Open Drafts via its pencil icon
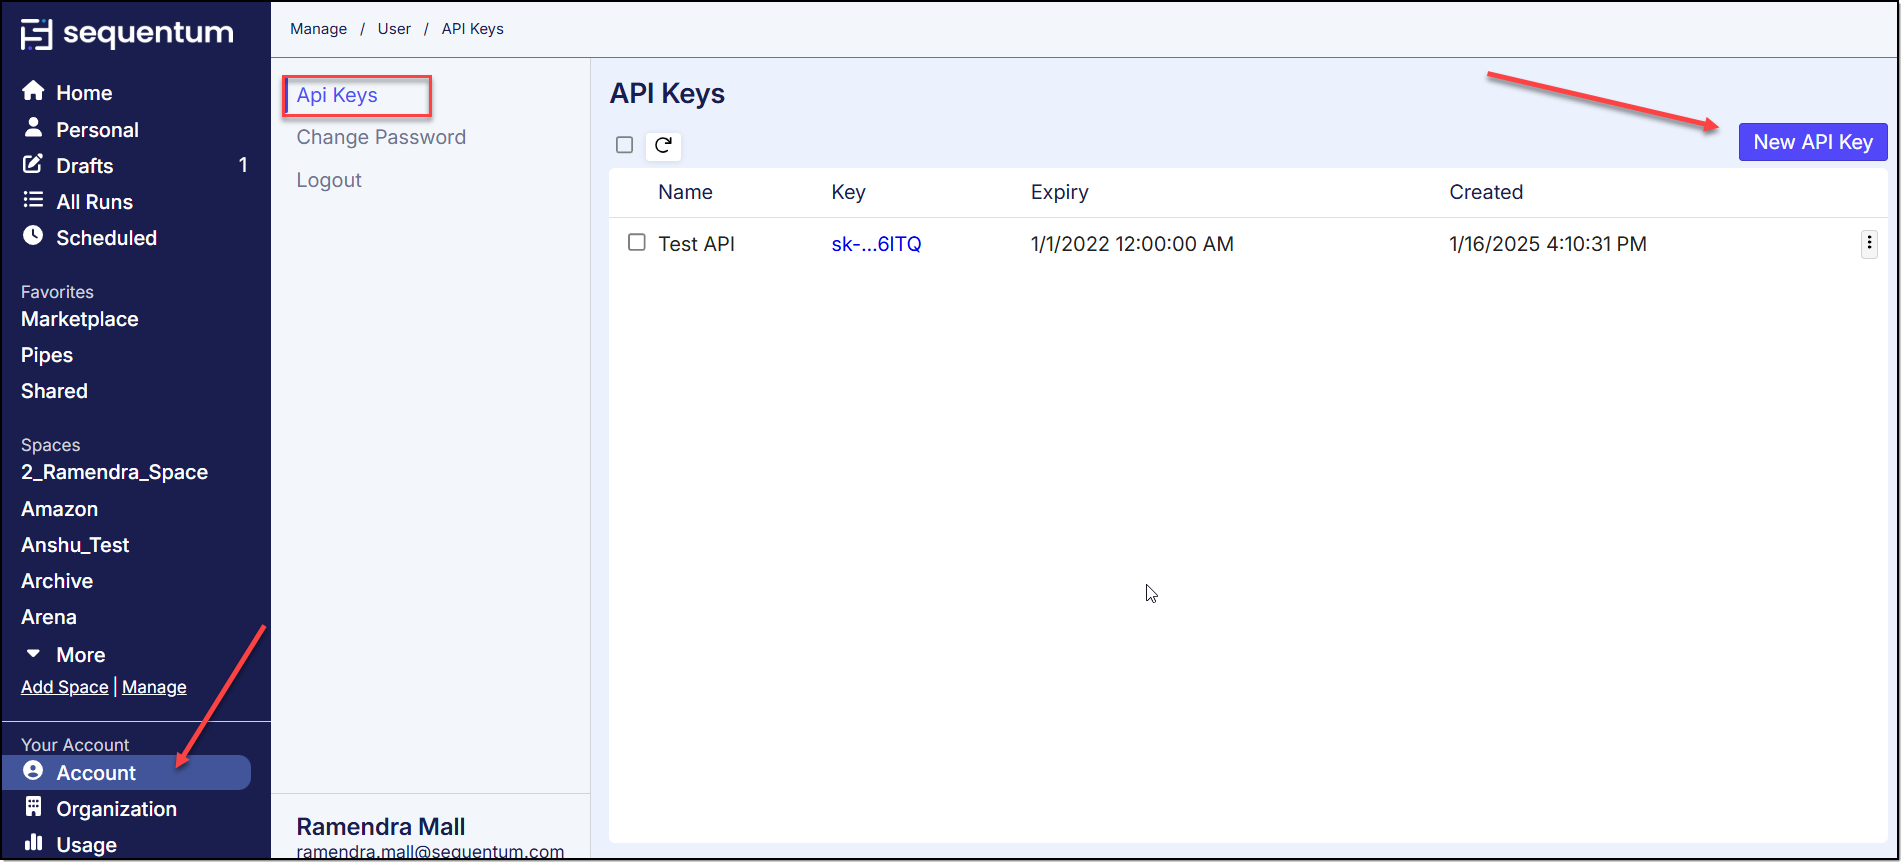This screenshot has width=1904, height=865. pyautogui.click(x=33, y=164)
